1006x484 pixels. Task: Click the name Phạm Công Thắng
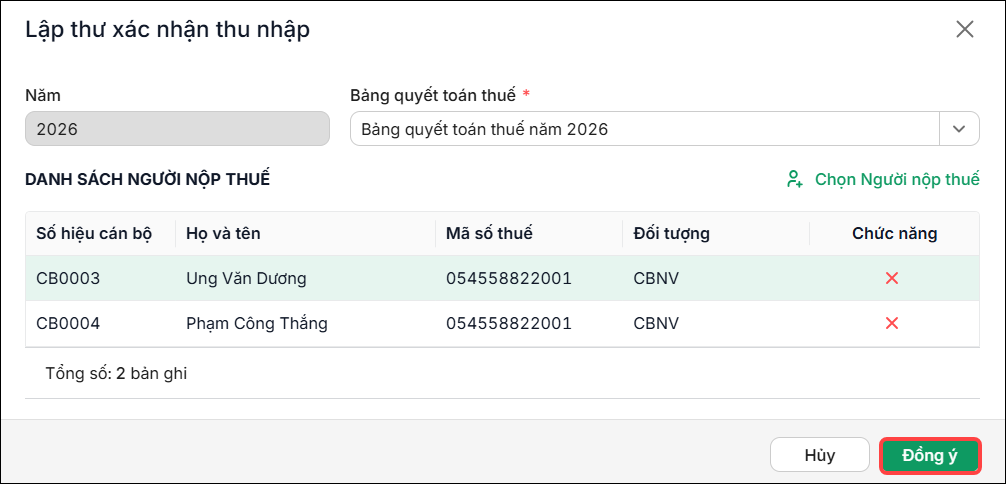click(257, 324)
